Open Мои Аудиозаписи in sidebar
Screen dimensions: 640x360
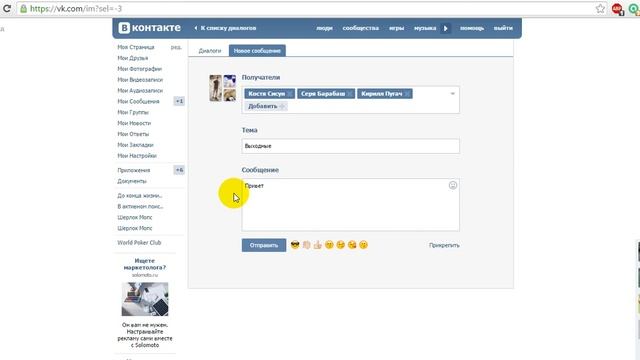click(x=140, y=90)
